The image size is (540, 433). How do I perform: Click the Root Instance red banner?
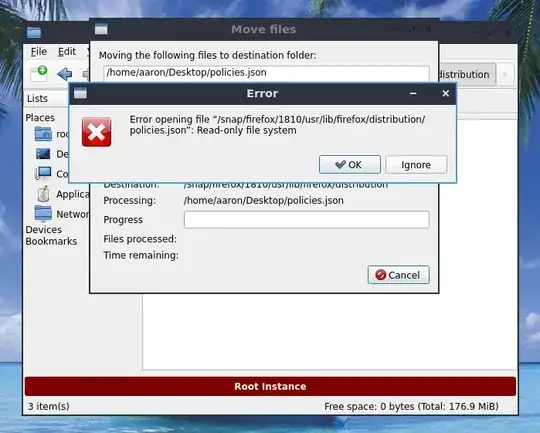pyautogui.click(x=270, y=386)
